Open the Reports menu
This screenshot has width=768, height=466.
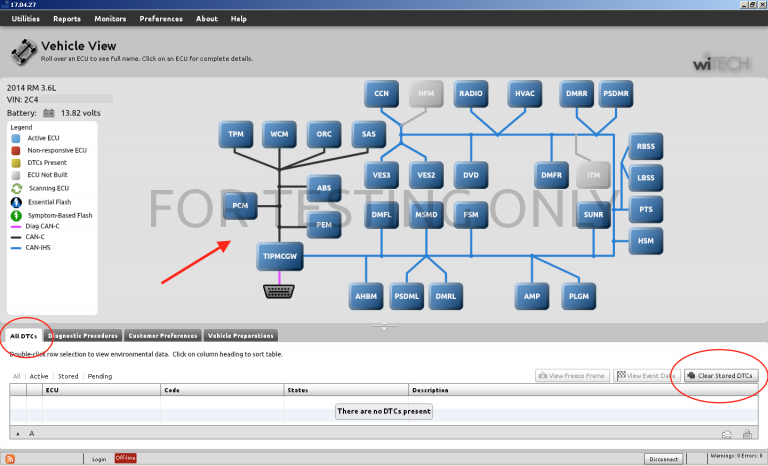point(67,19)
